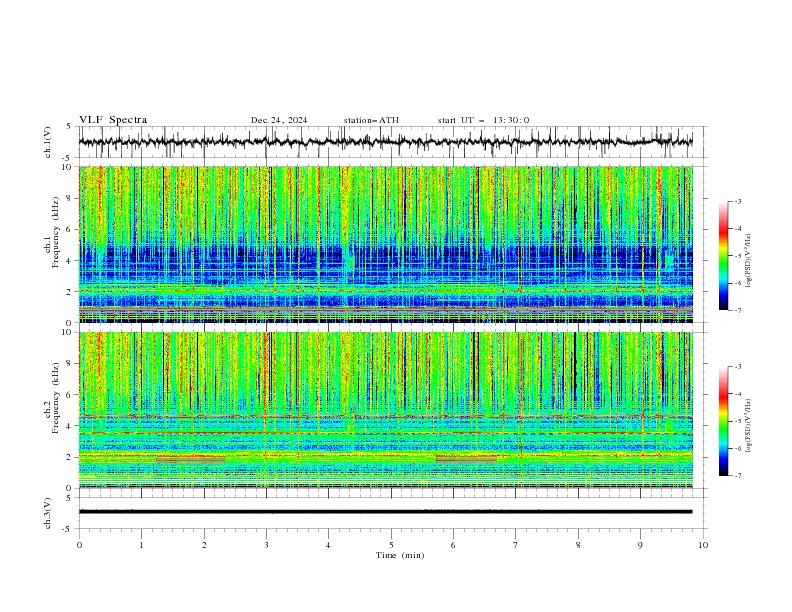Click the Time axis tick label "0"

(x=79, y=545)
